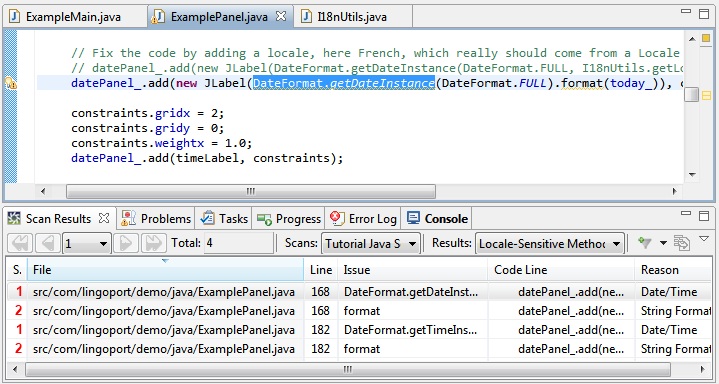Image resolution: width=719 pixels, height=384 pixels.
Task: Open the filter dropdown arrow
Action: pyautogui.click(x=663, y=244)
